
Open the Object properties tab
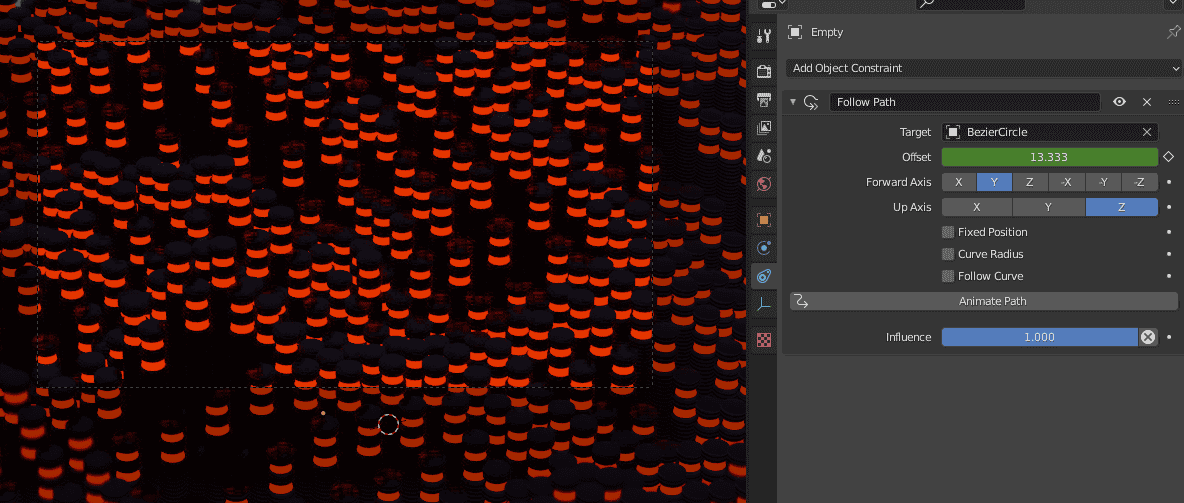[764, 220]
